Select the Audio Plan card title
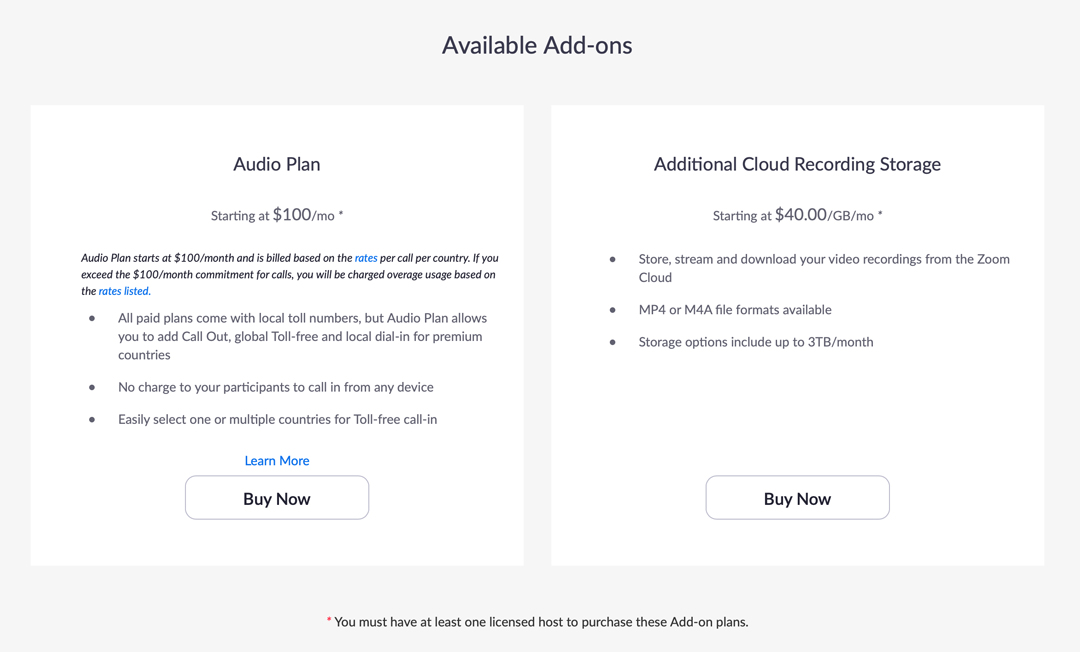The image size is (1080, 652). click(277, 164)
